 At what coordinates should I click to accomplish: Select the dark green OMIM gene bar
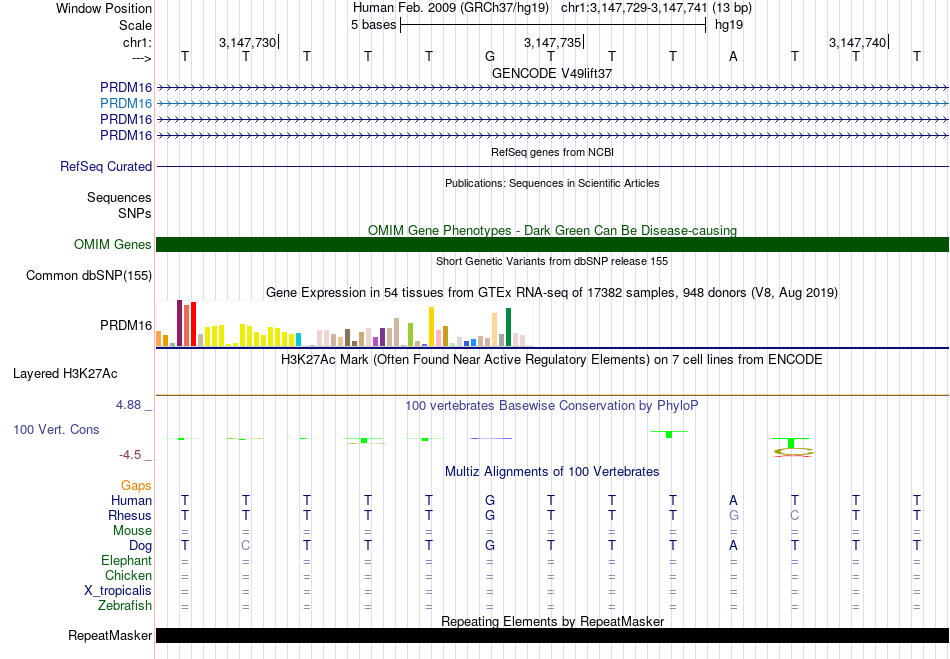552,245
